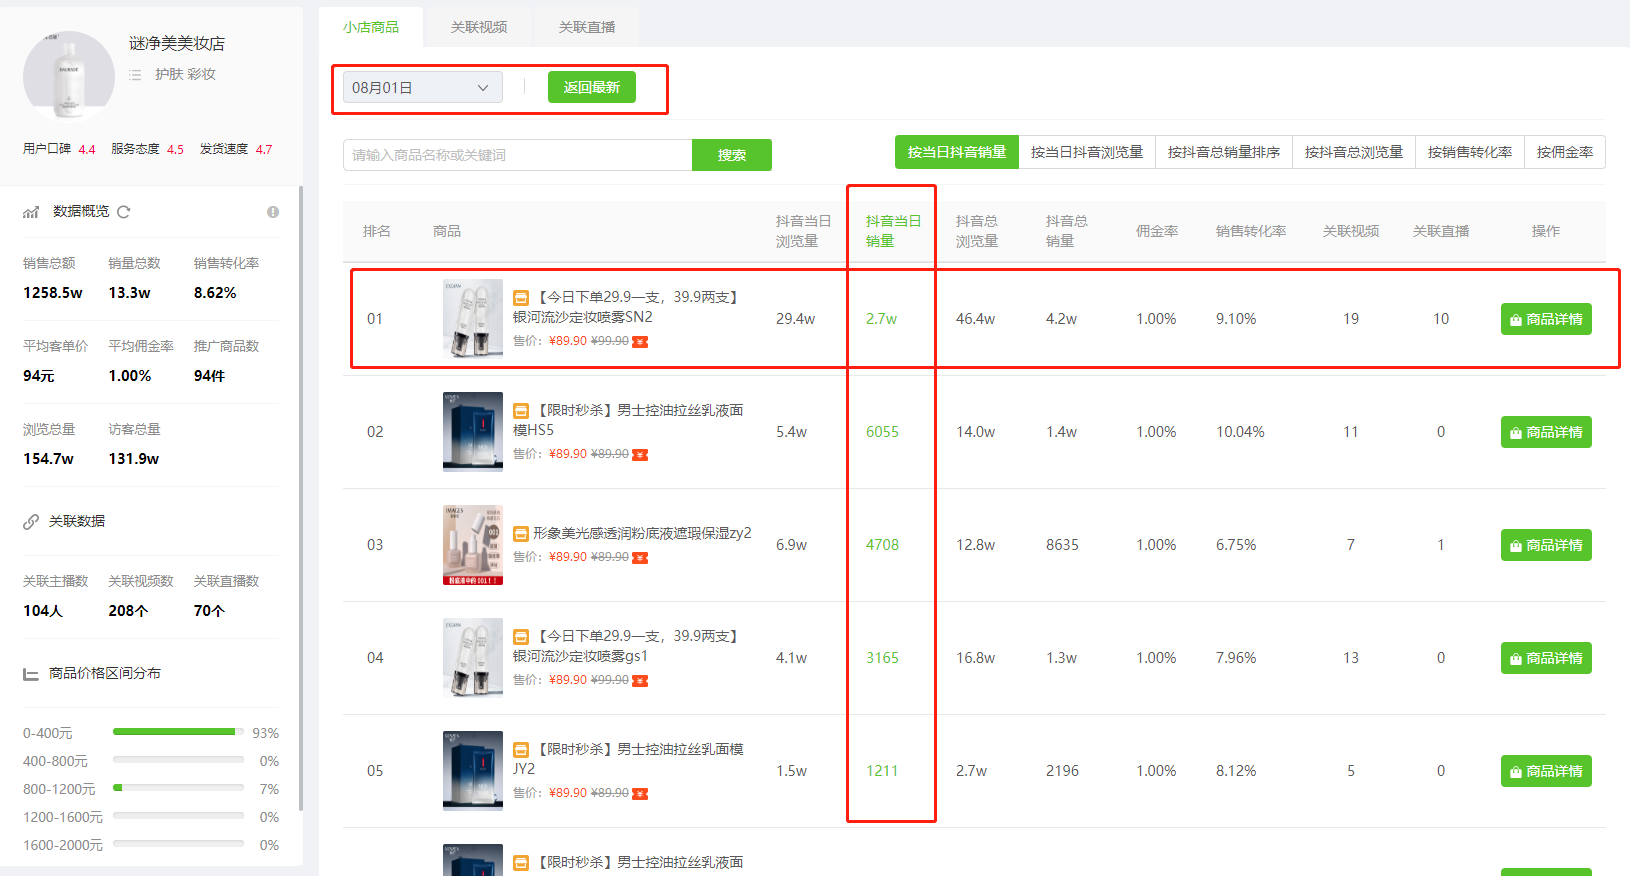The width and height of the screenshot is (1630, 876).
Task: Sort by 按抖音总销量排序
Action: pyautogui.click(x=1224, y=152)
